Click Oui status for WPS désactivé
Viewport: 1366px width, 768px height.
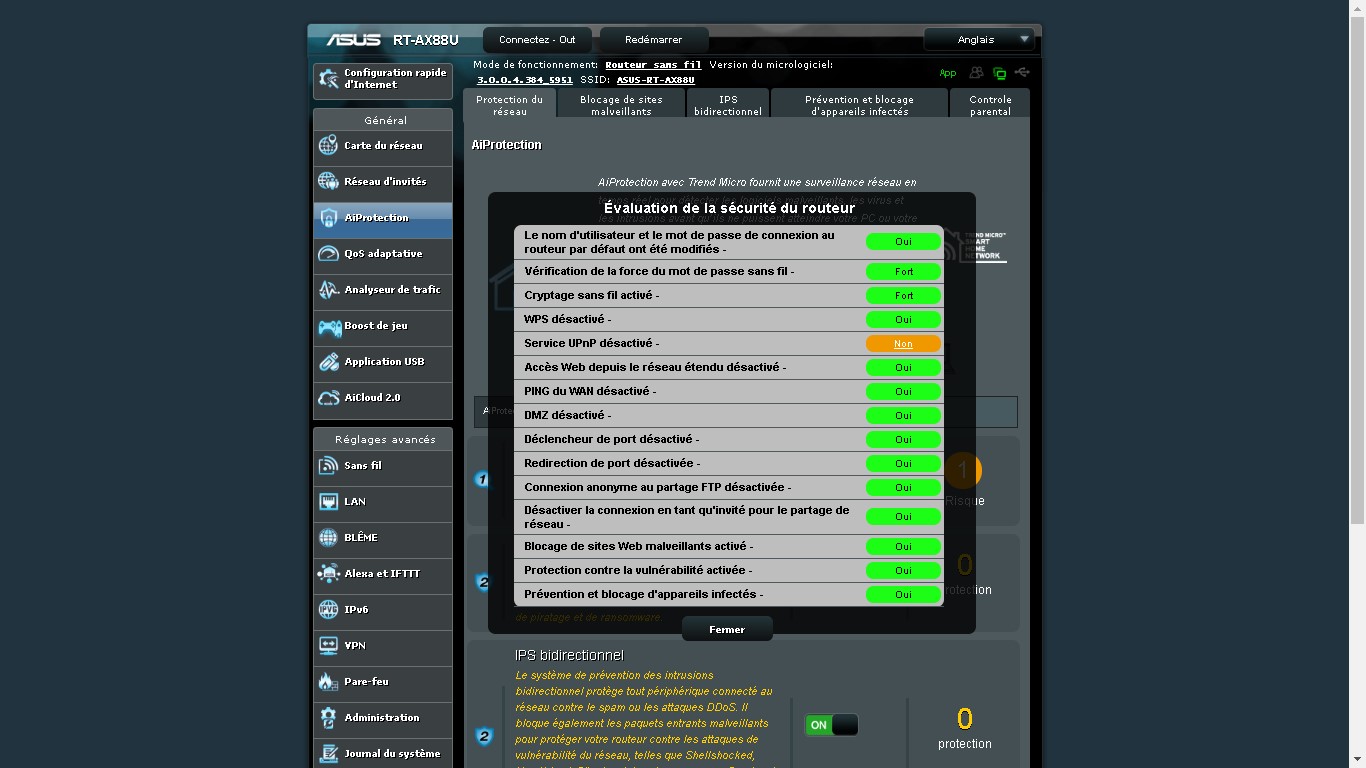(x=903, y=320)
